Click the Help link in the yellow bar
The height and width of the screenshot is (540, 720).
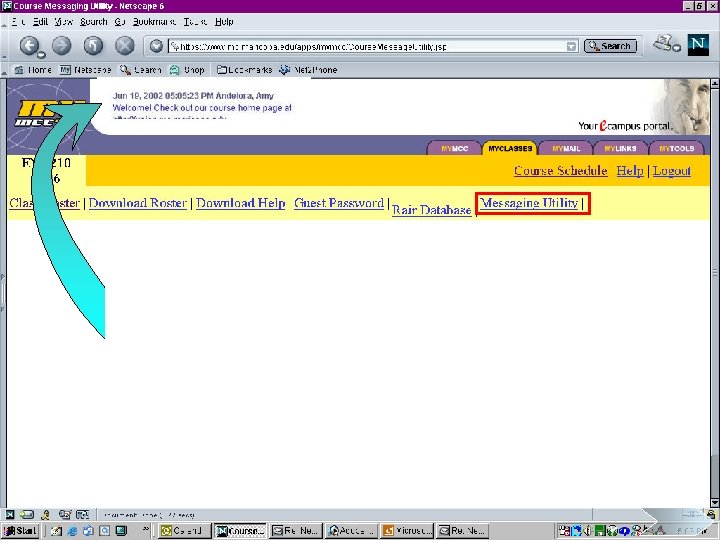coord(630,171)
